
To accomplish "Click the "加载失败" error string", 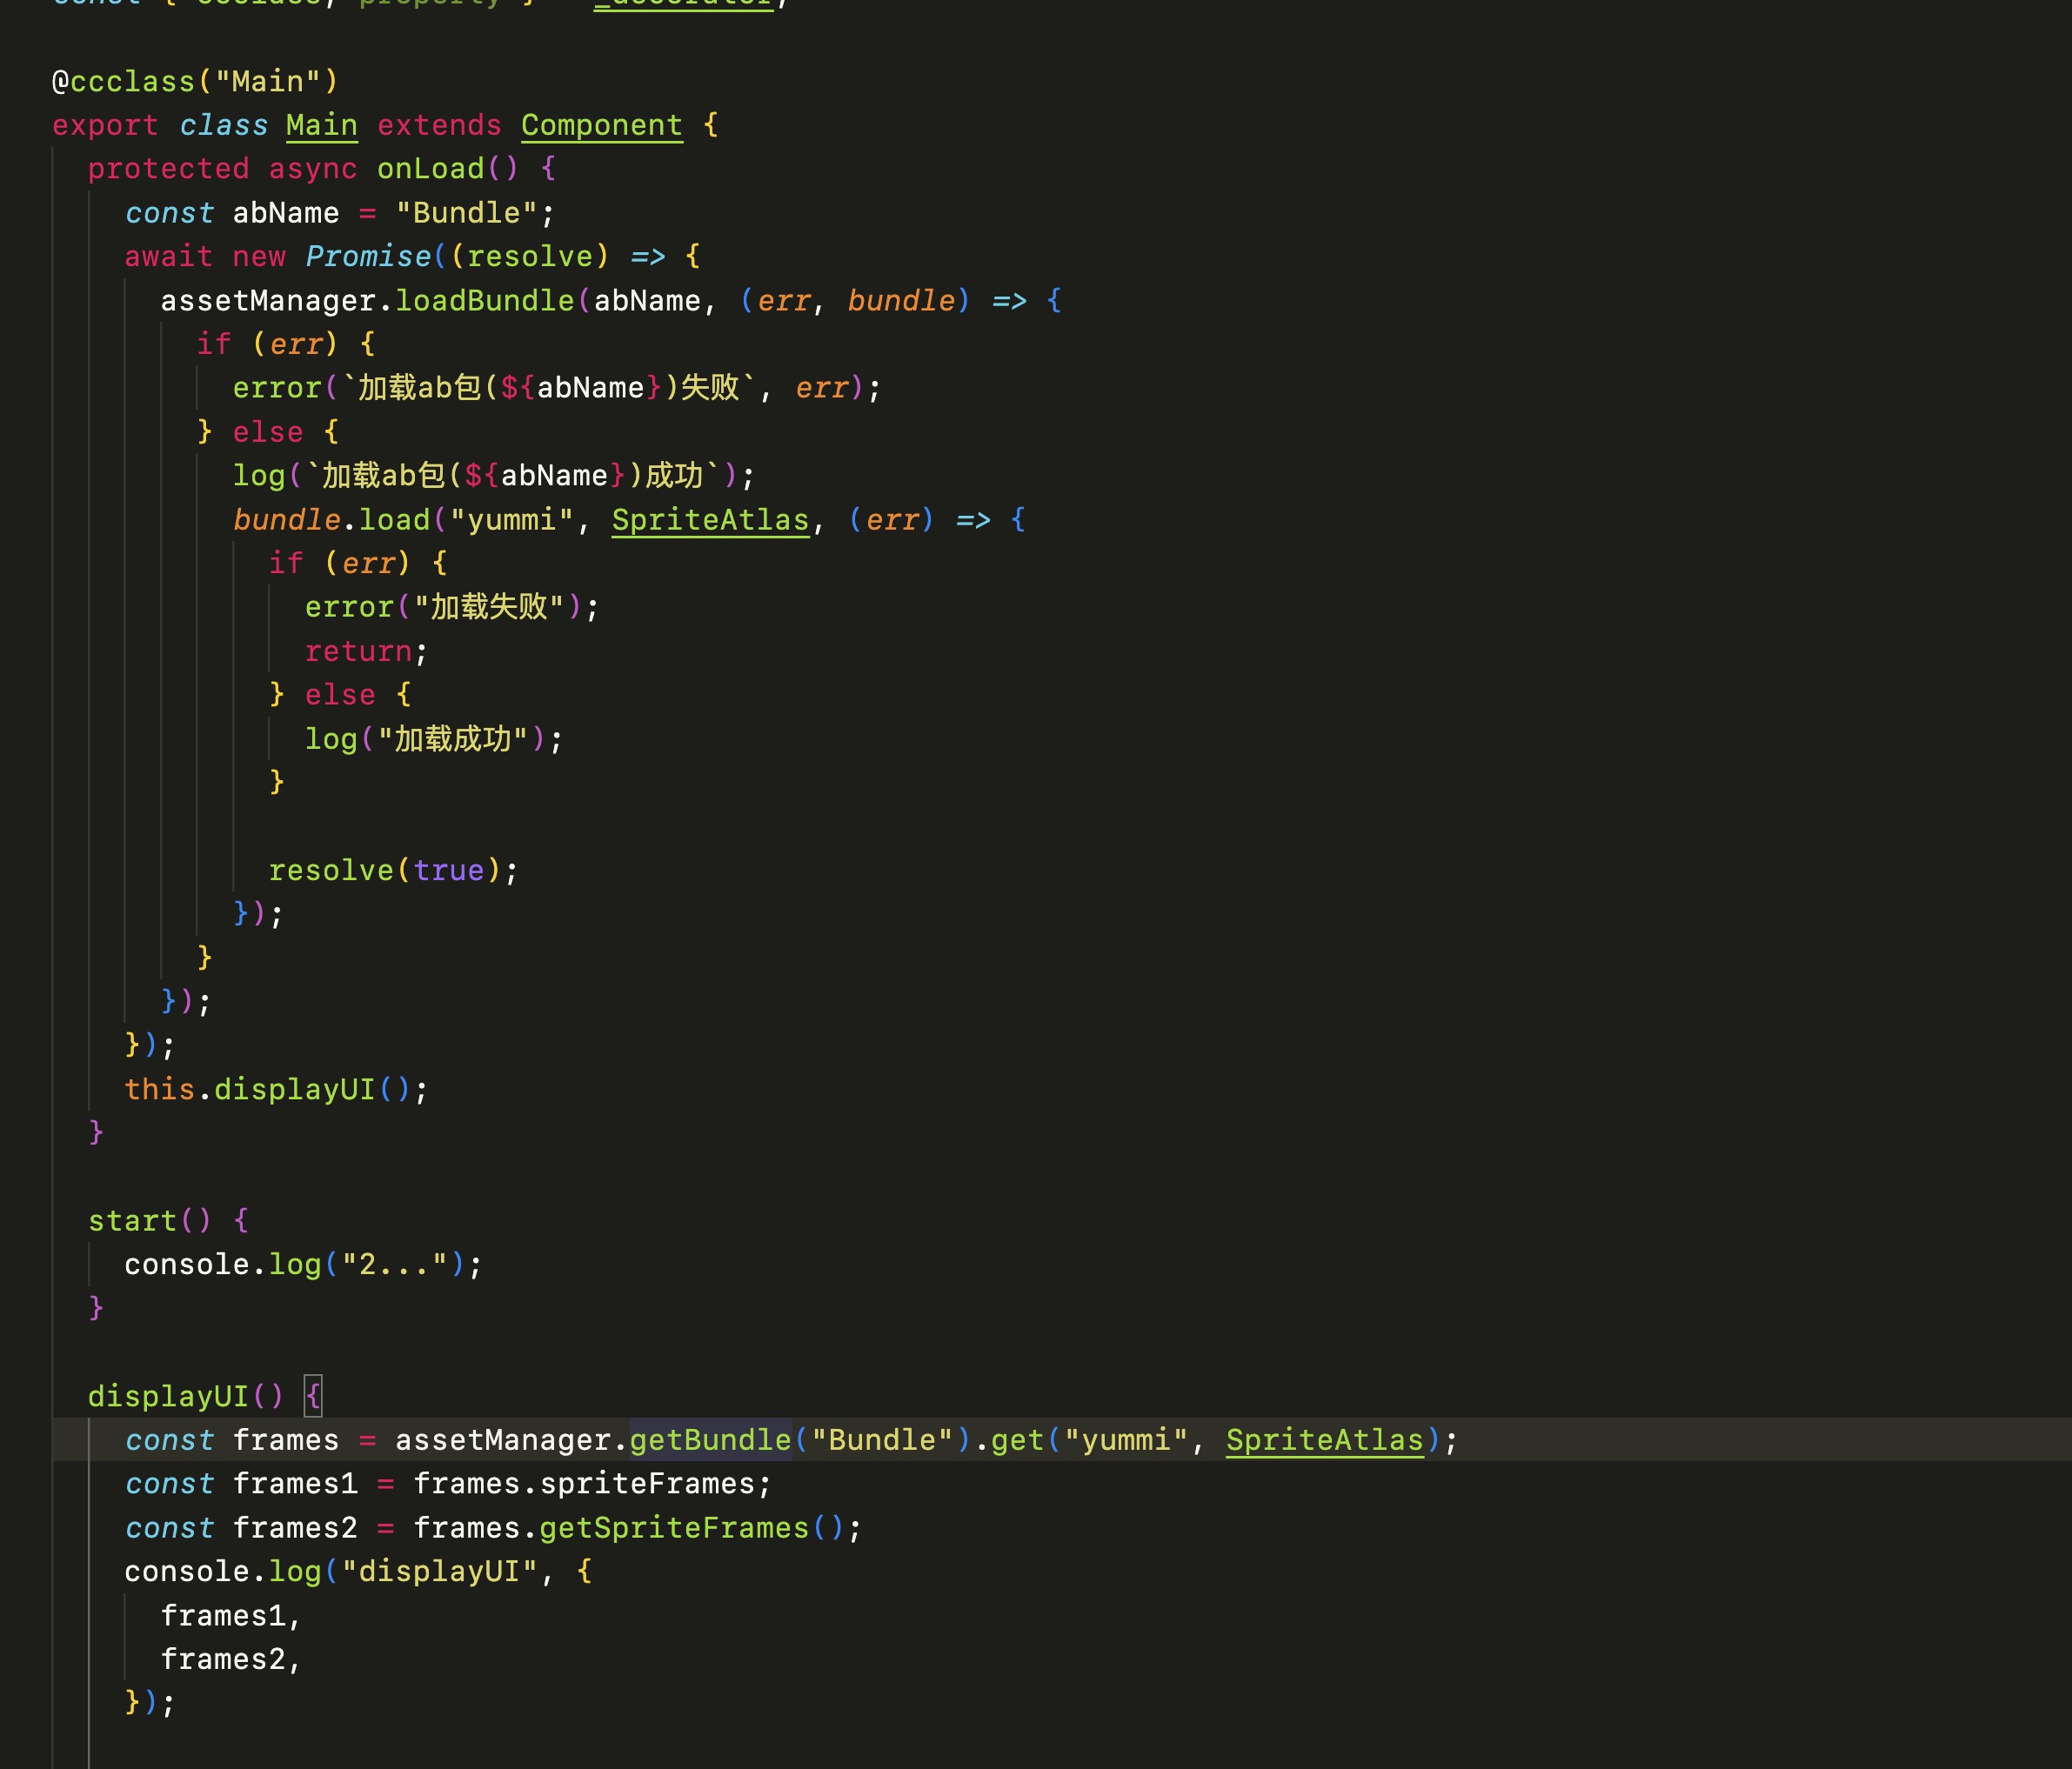I will click(x=489, y=607).
